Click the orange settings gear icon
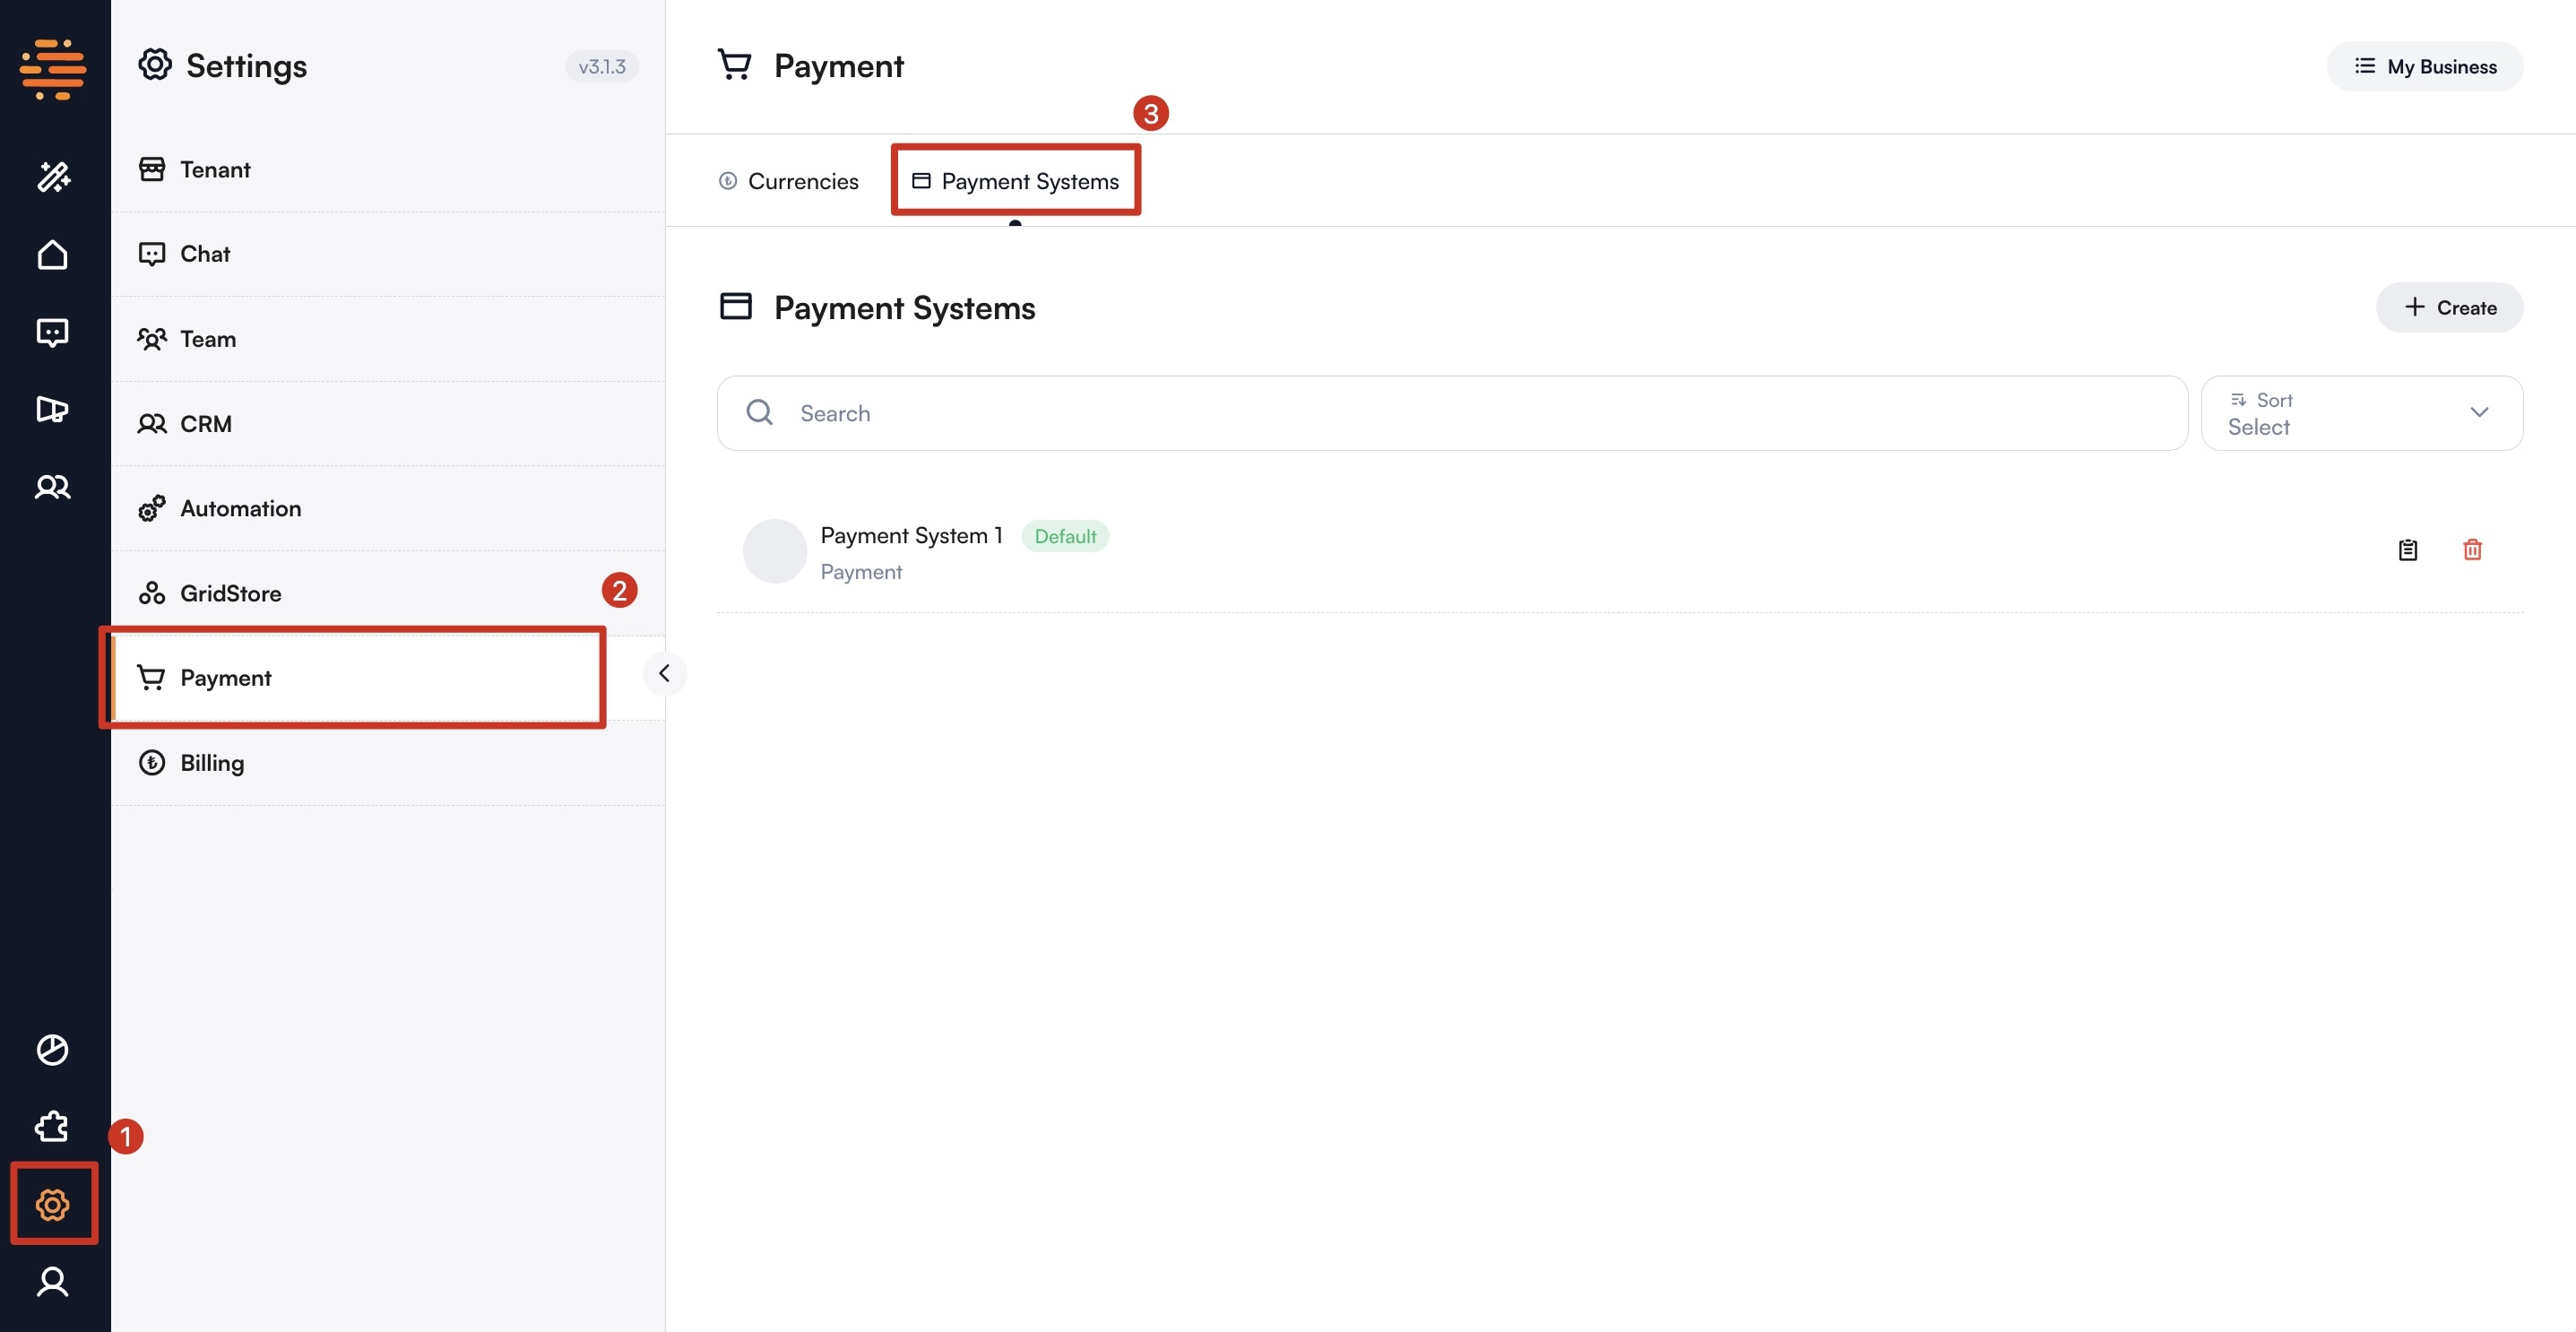 point(53,1204)
